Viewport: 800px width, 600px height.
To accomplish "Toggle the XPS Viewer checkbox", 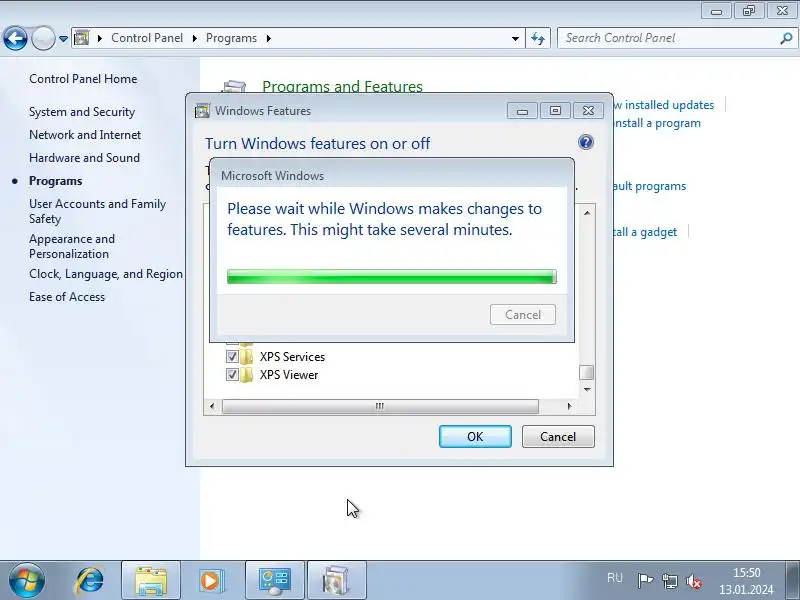I will 232,374.
